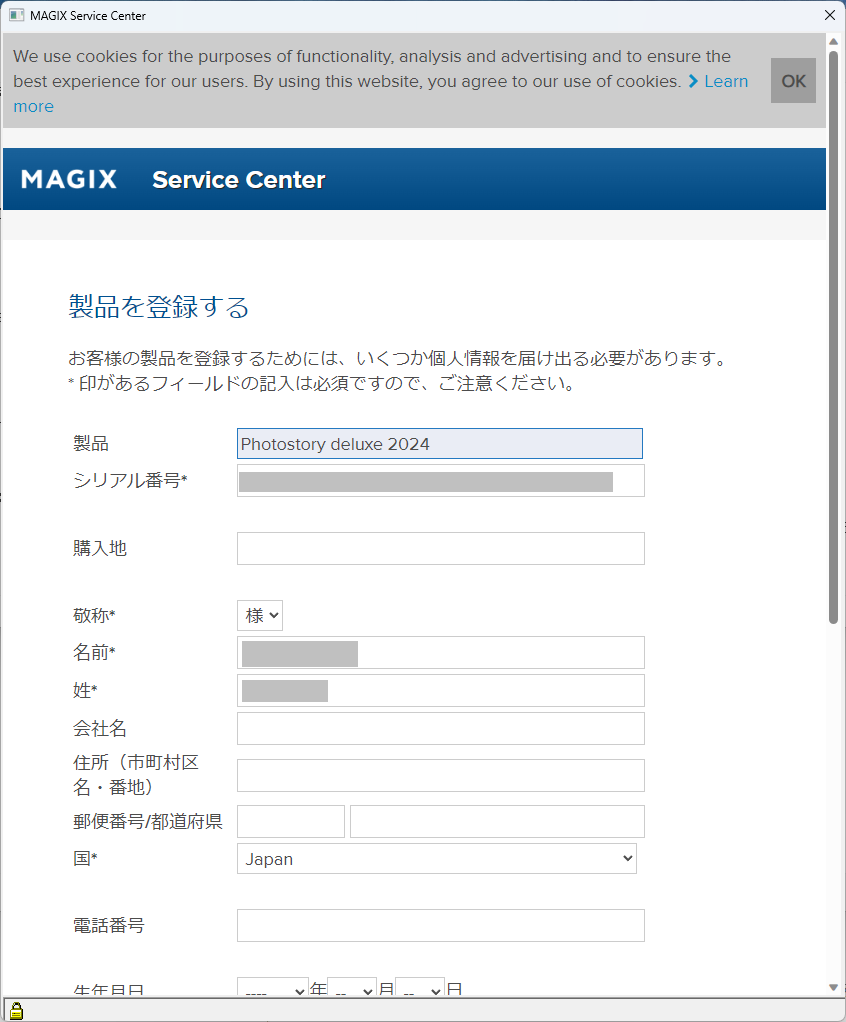Image resolution: width=846 pixels, height=1022 pixels.
Task: Close the MAGIX Service Center window
Action: click(830, 15)
